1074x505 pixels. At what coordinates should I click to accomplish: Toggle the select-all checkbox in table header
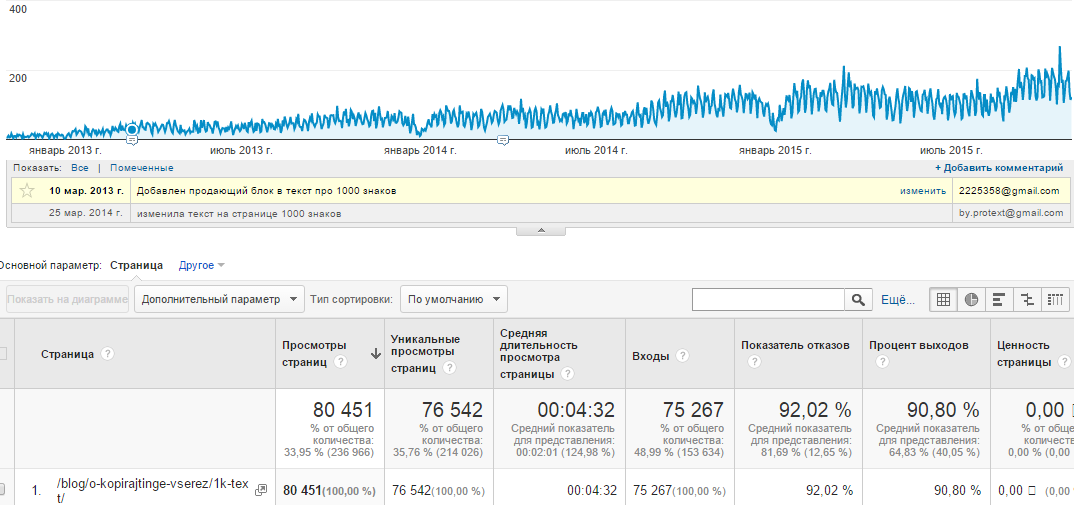point(2,353)
